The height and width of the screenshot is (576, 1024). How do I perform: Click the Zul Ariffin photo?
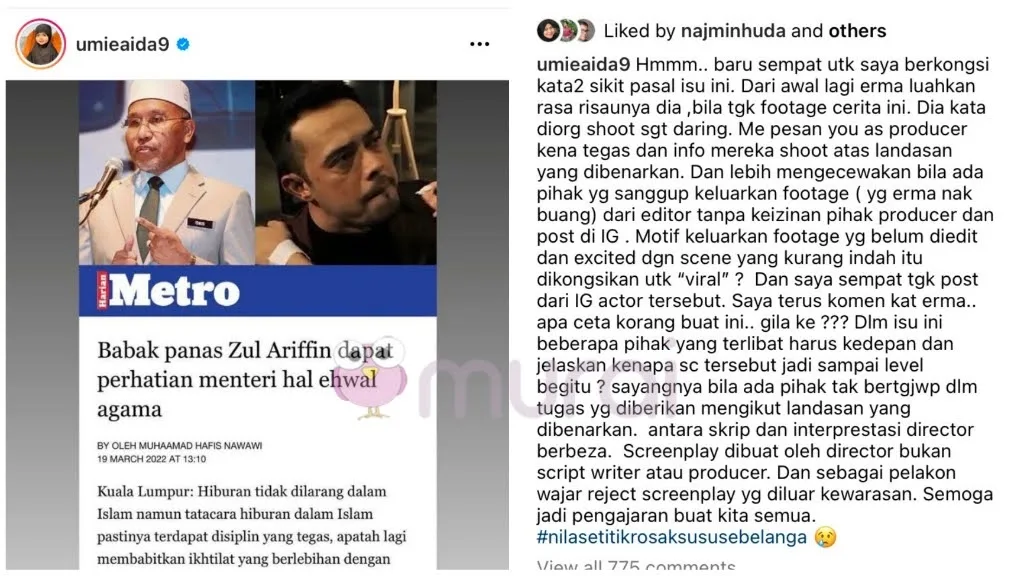[x=346, y=173]
